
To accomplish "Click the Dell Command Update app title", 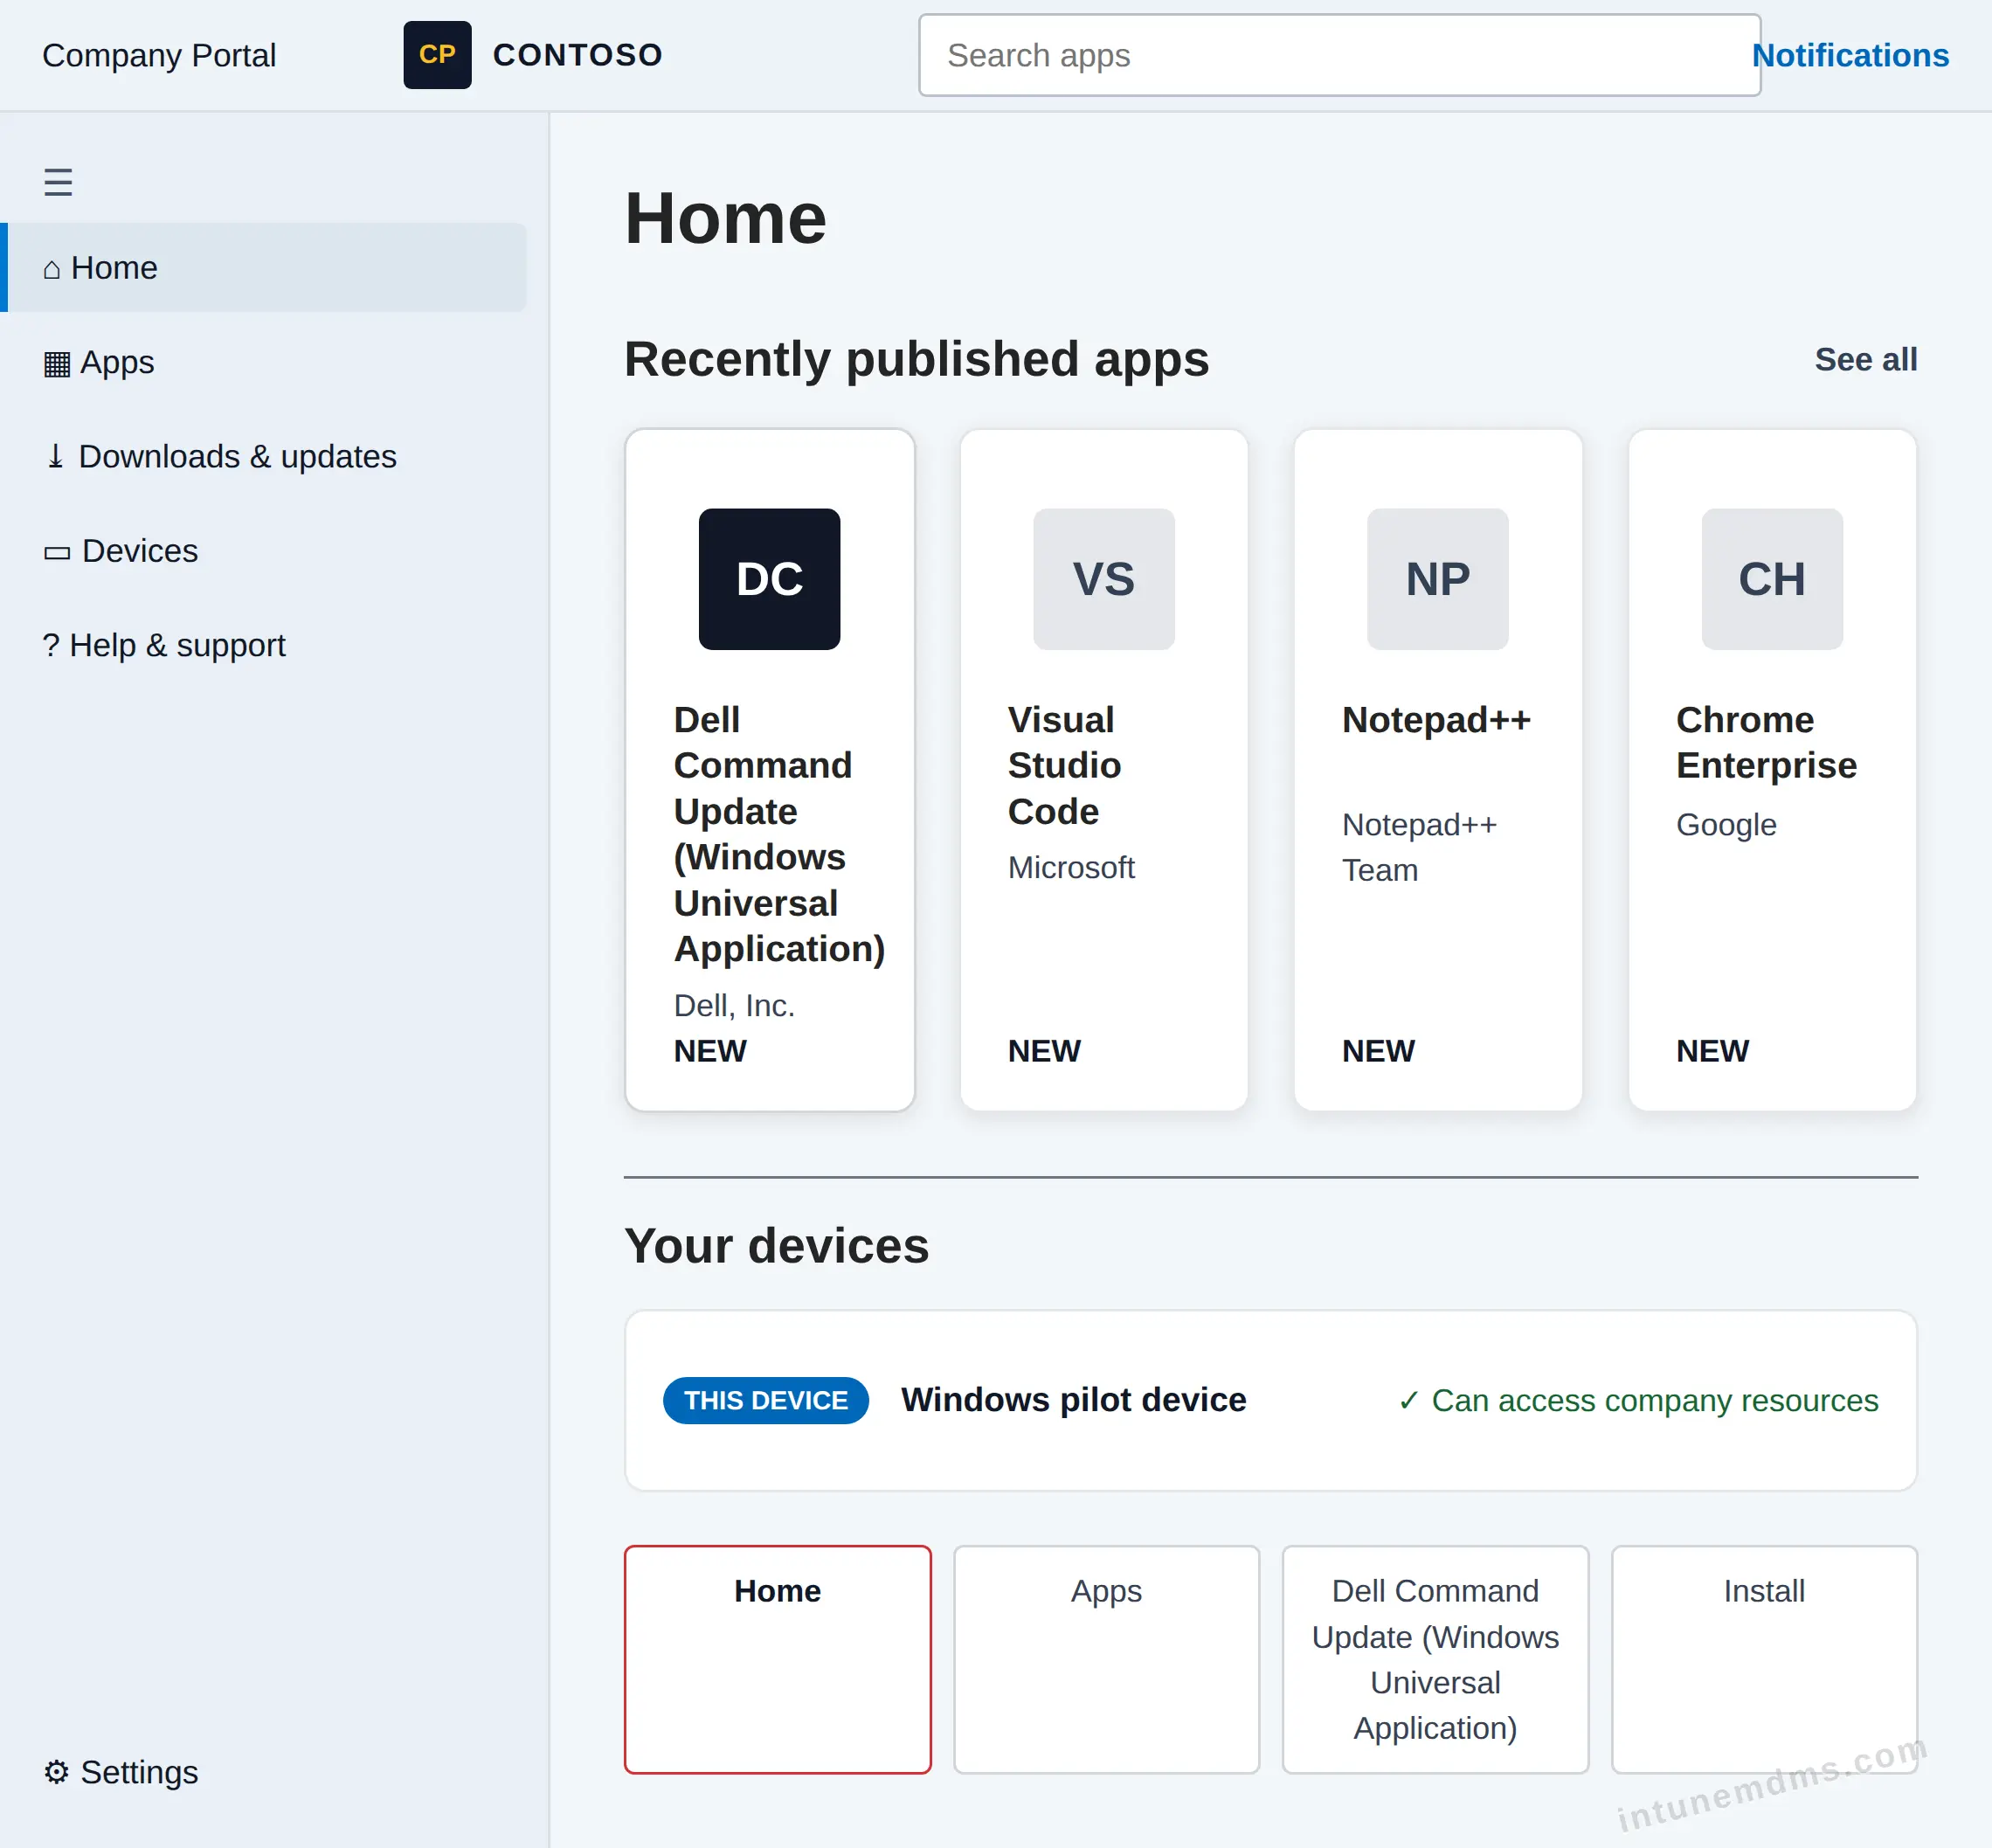I will [x=779, y=834].
